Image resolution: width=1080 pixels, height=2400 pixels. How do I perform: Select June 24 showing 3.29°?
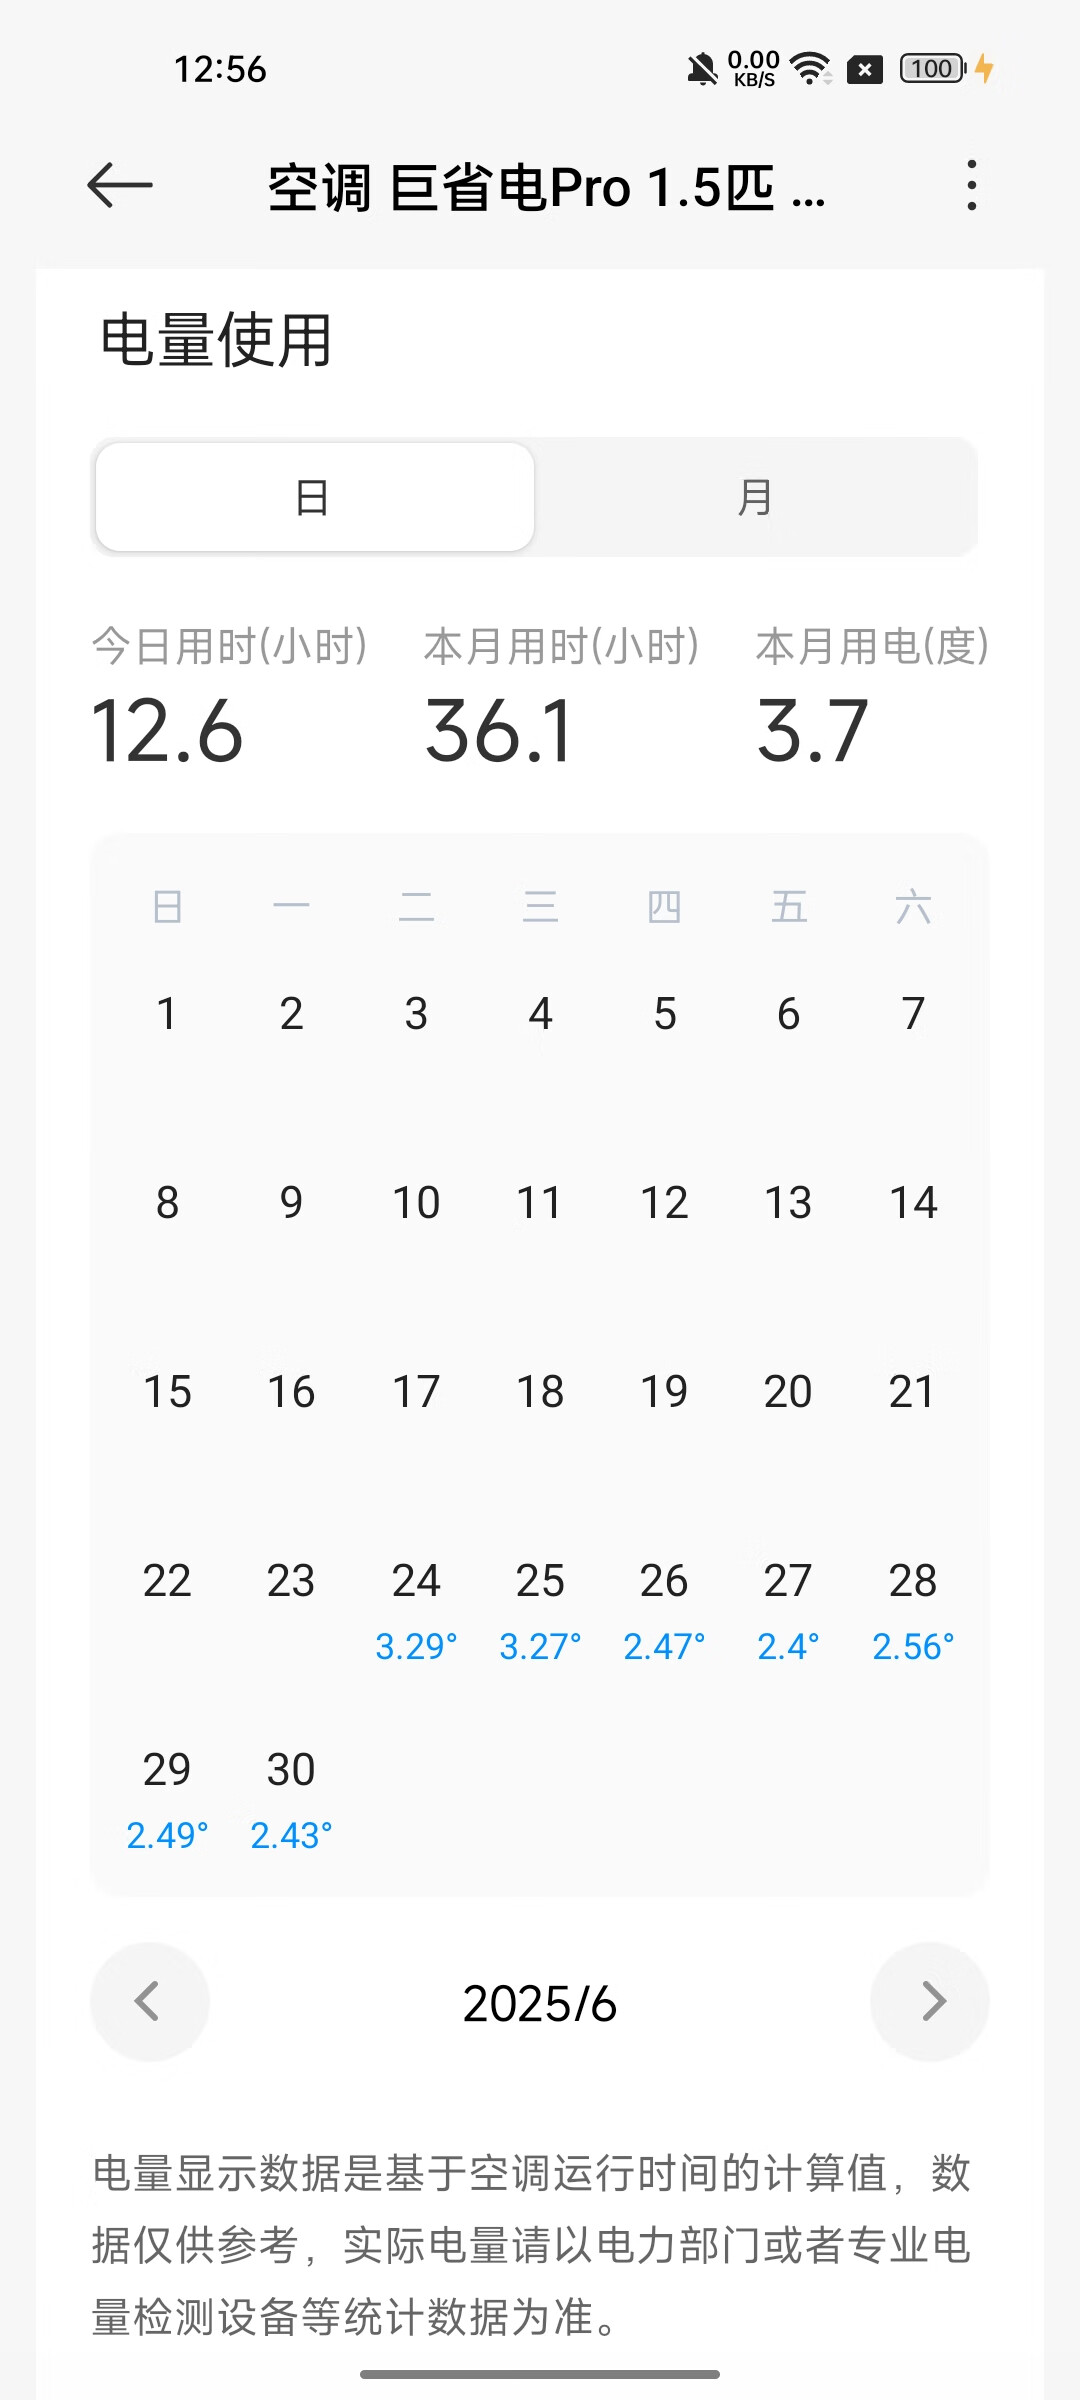point(416,1609)
